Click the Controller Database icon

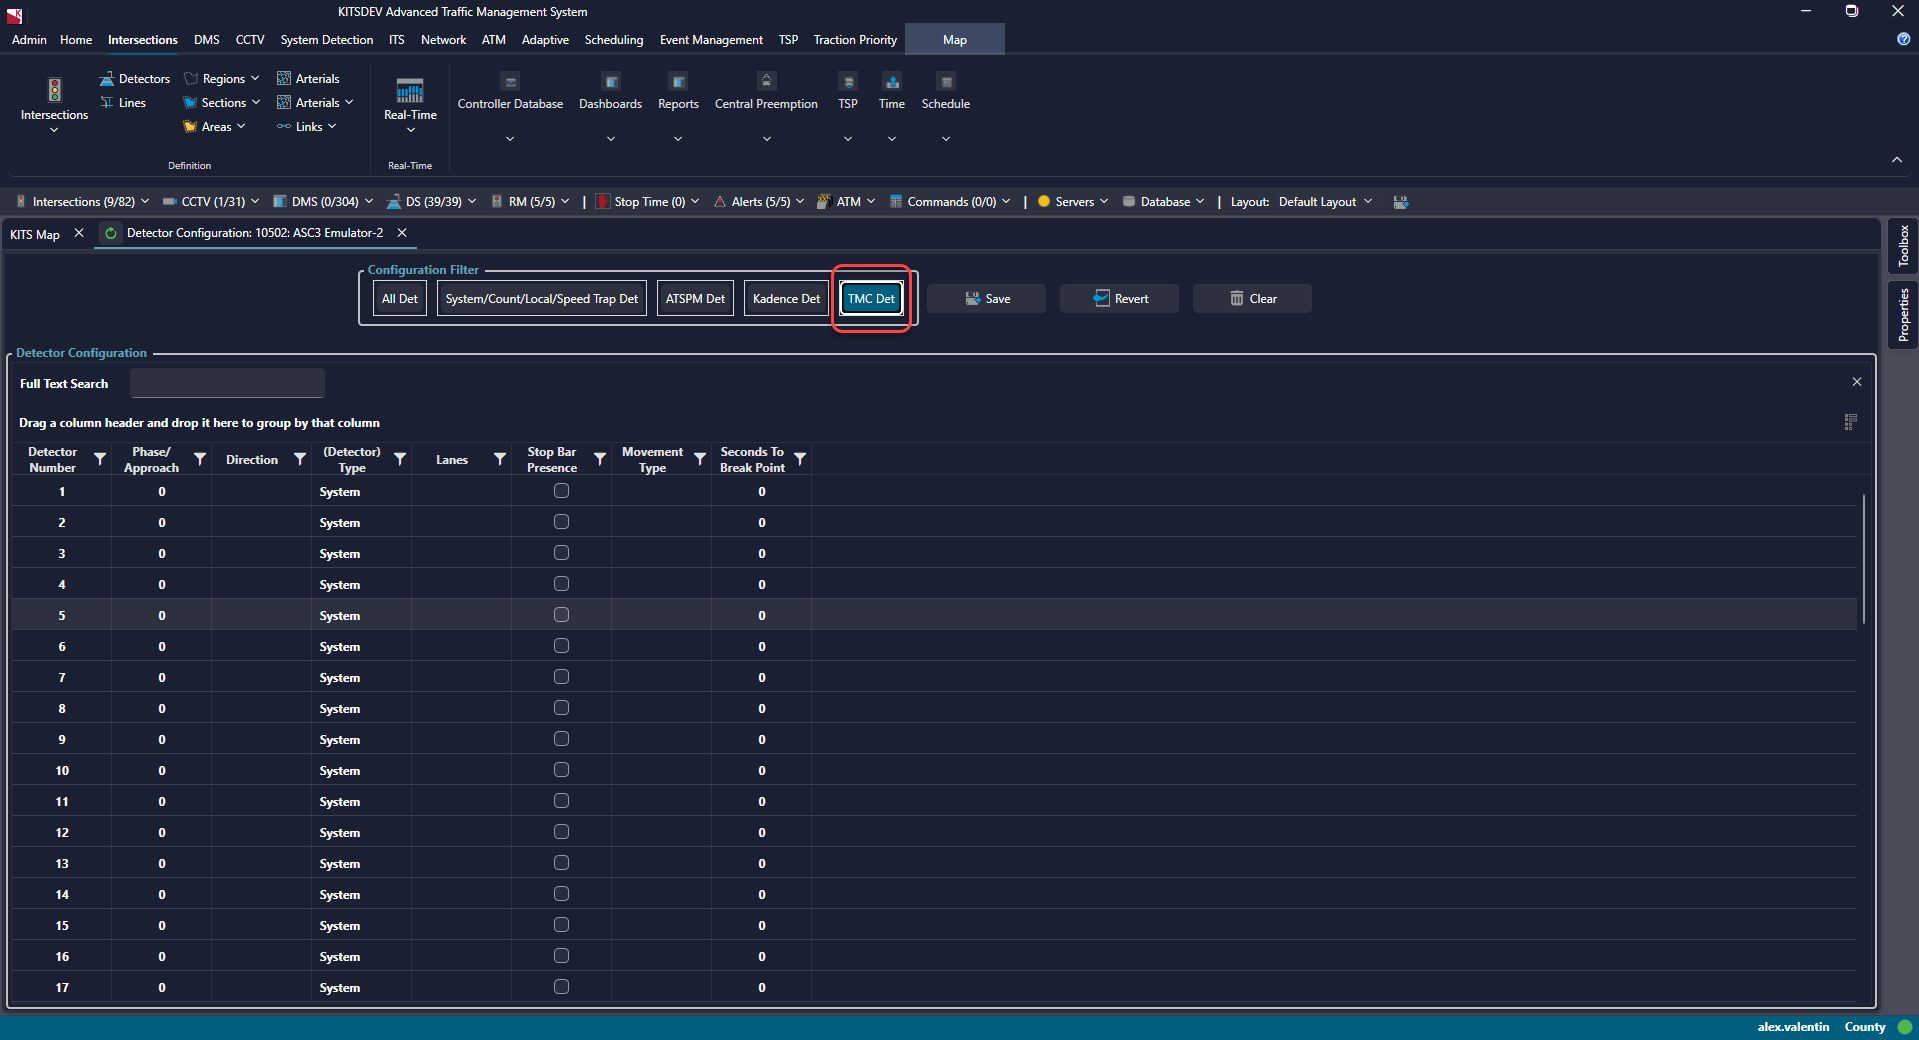[510, 82]
